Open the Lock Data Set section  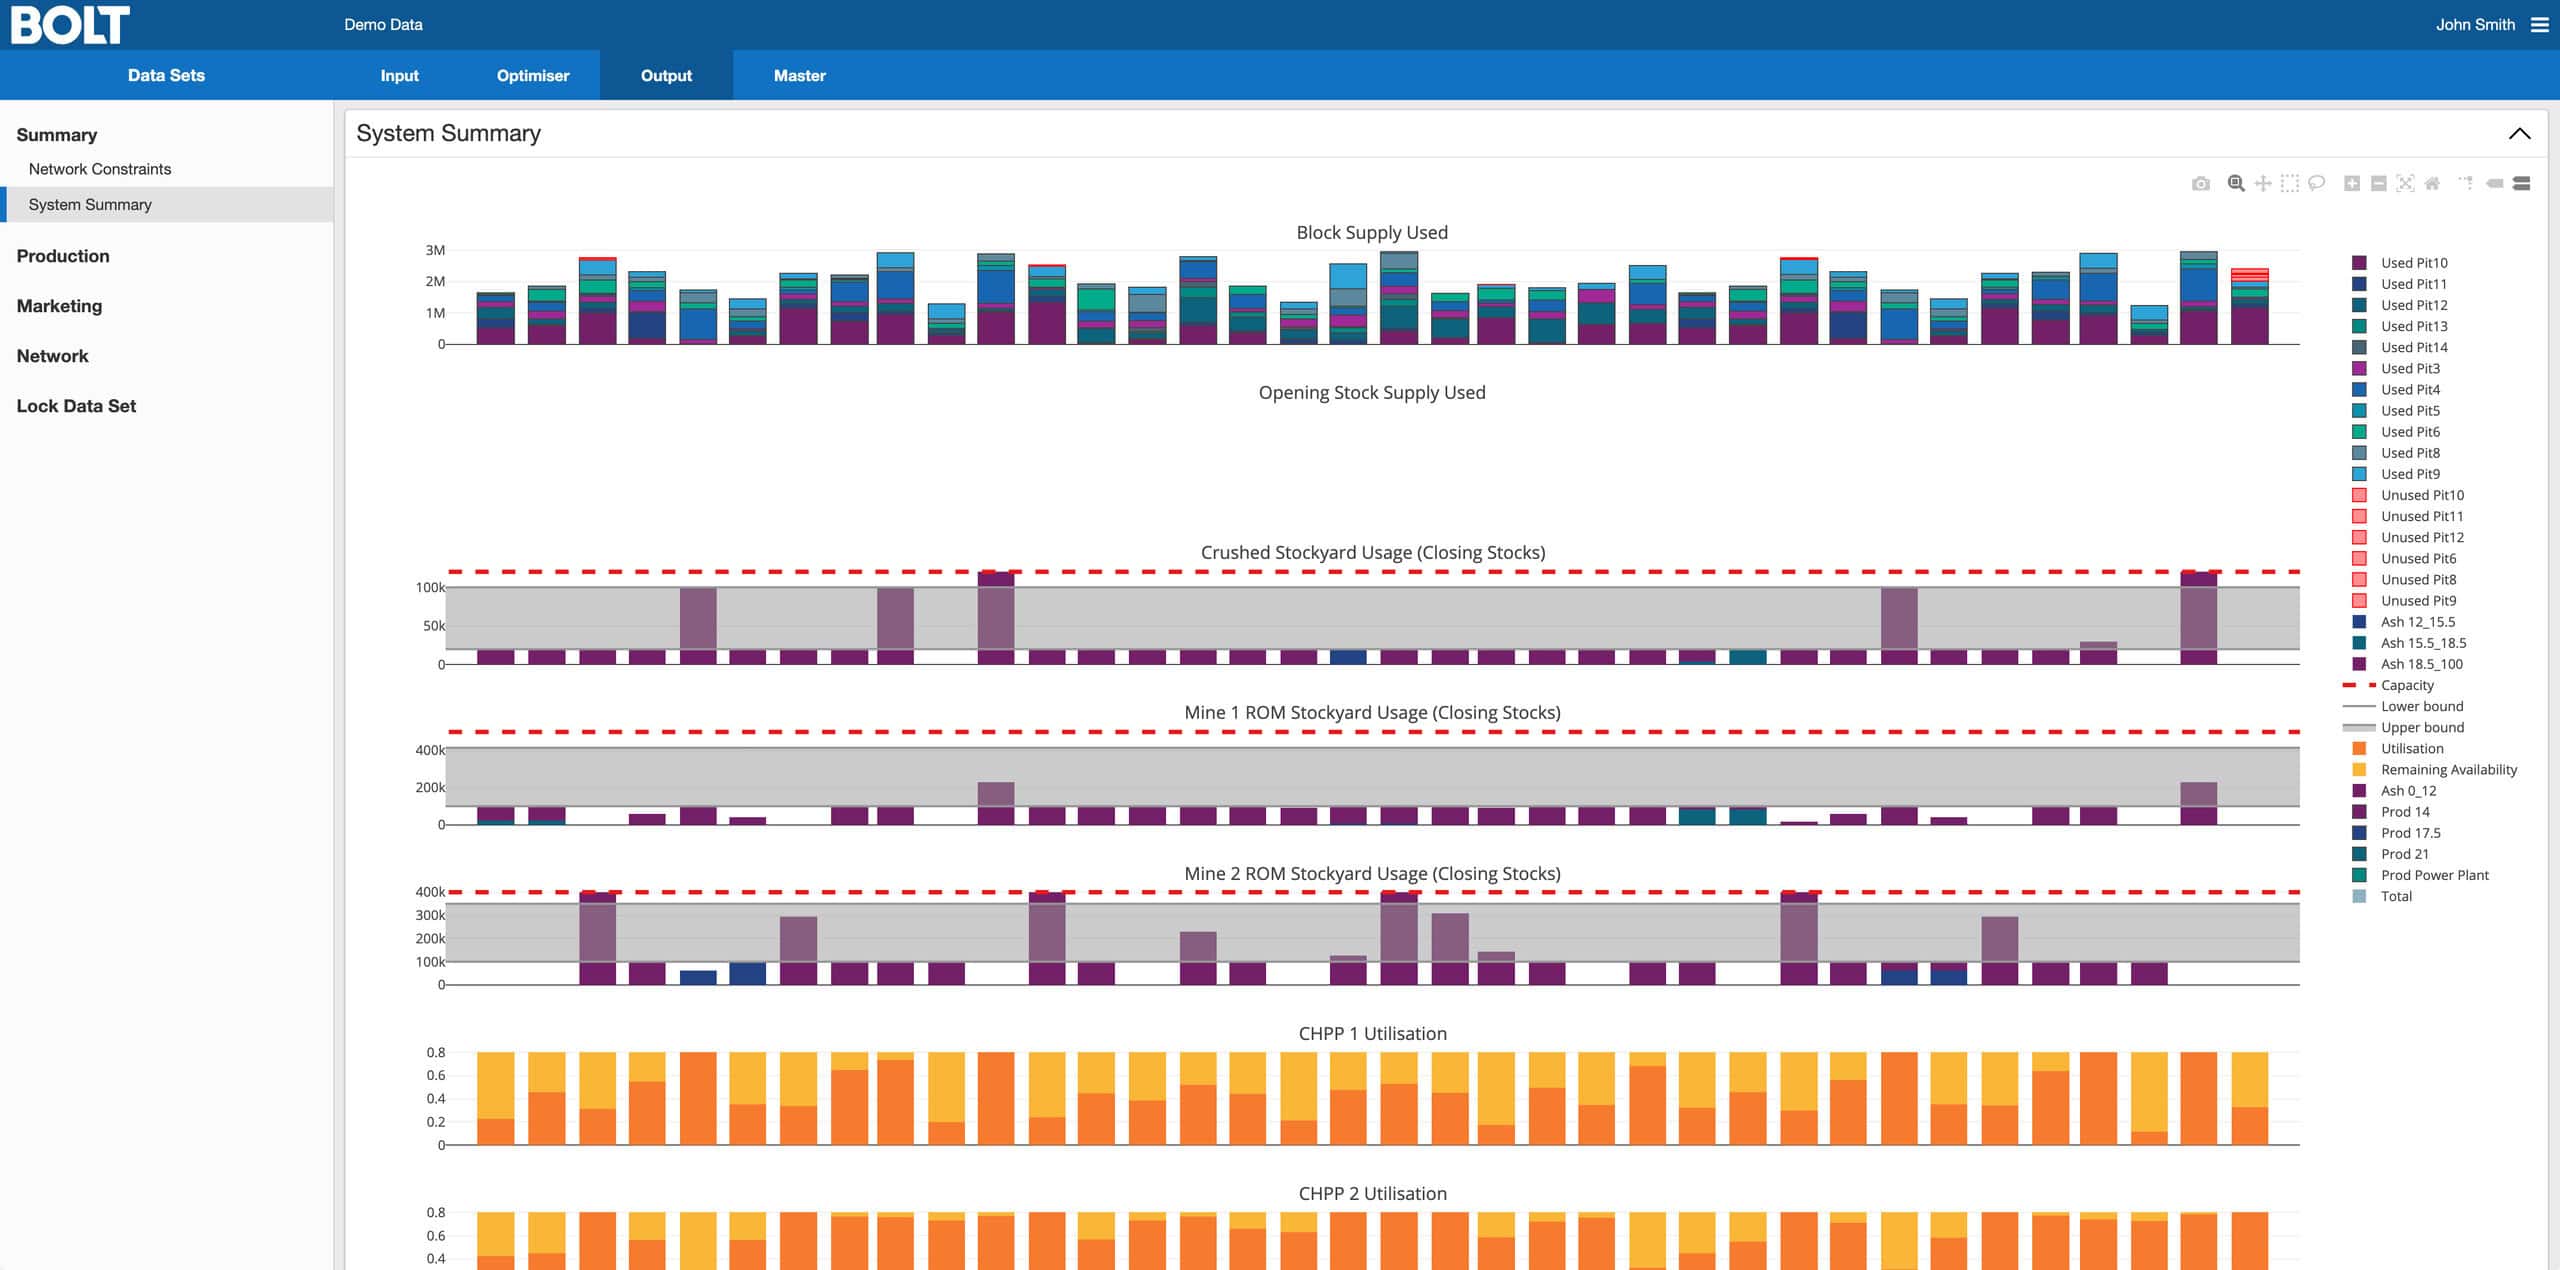pyautogui.click(x=76, y=406)
